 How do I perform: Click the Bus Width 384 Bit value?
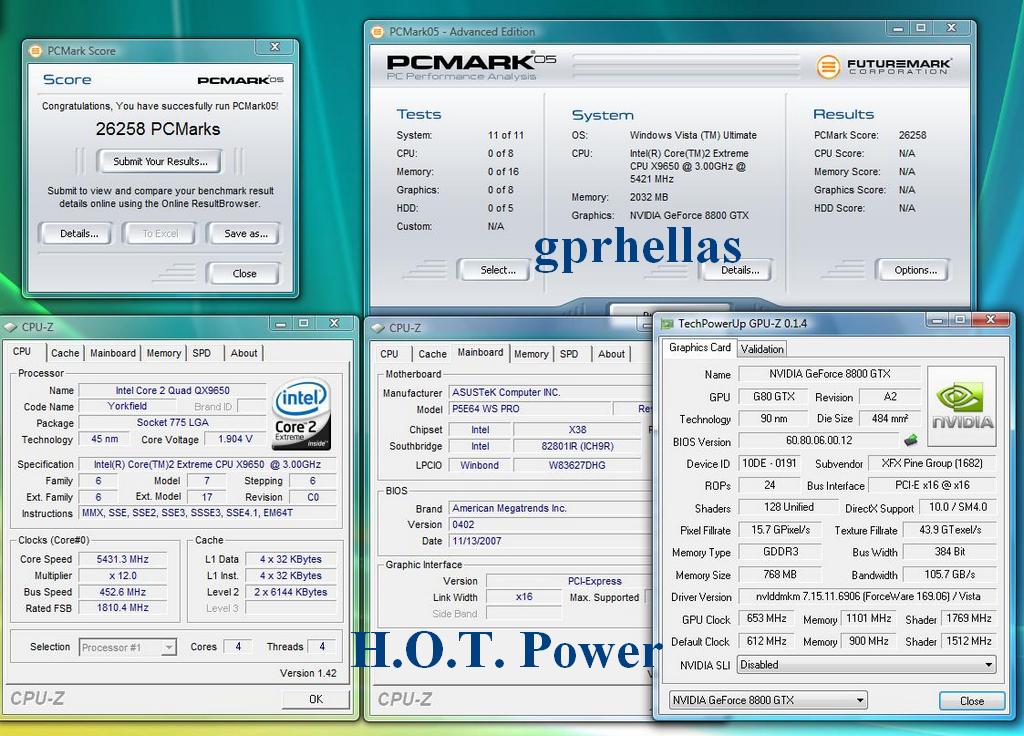point(950,552)
